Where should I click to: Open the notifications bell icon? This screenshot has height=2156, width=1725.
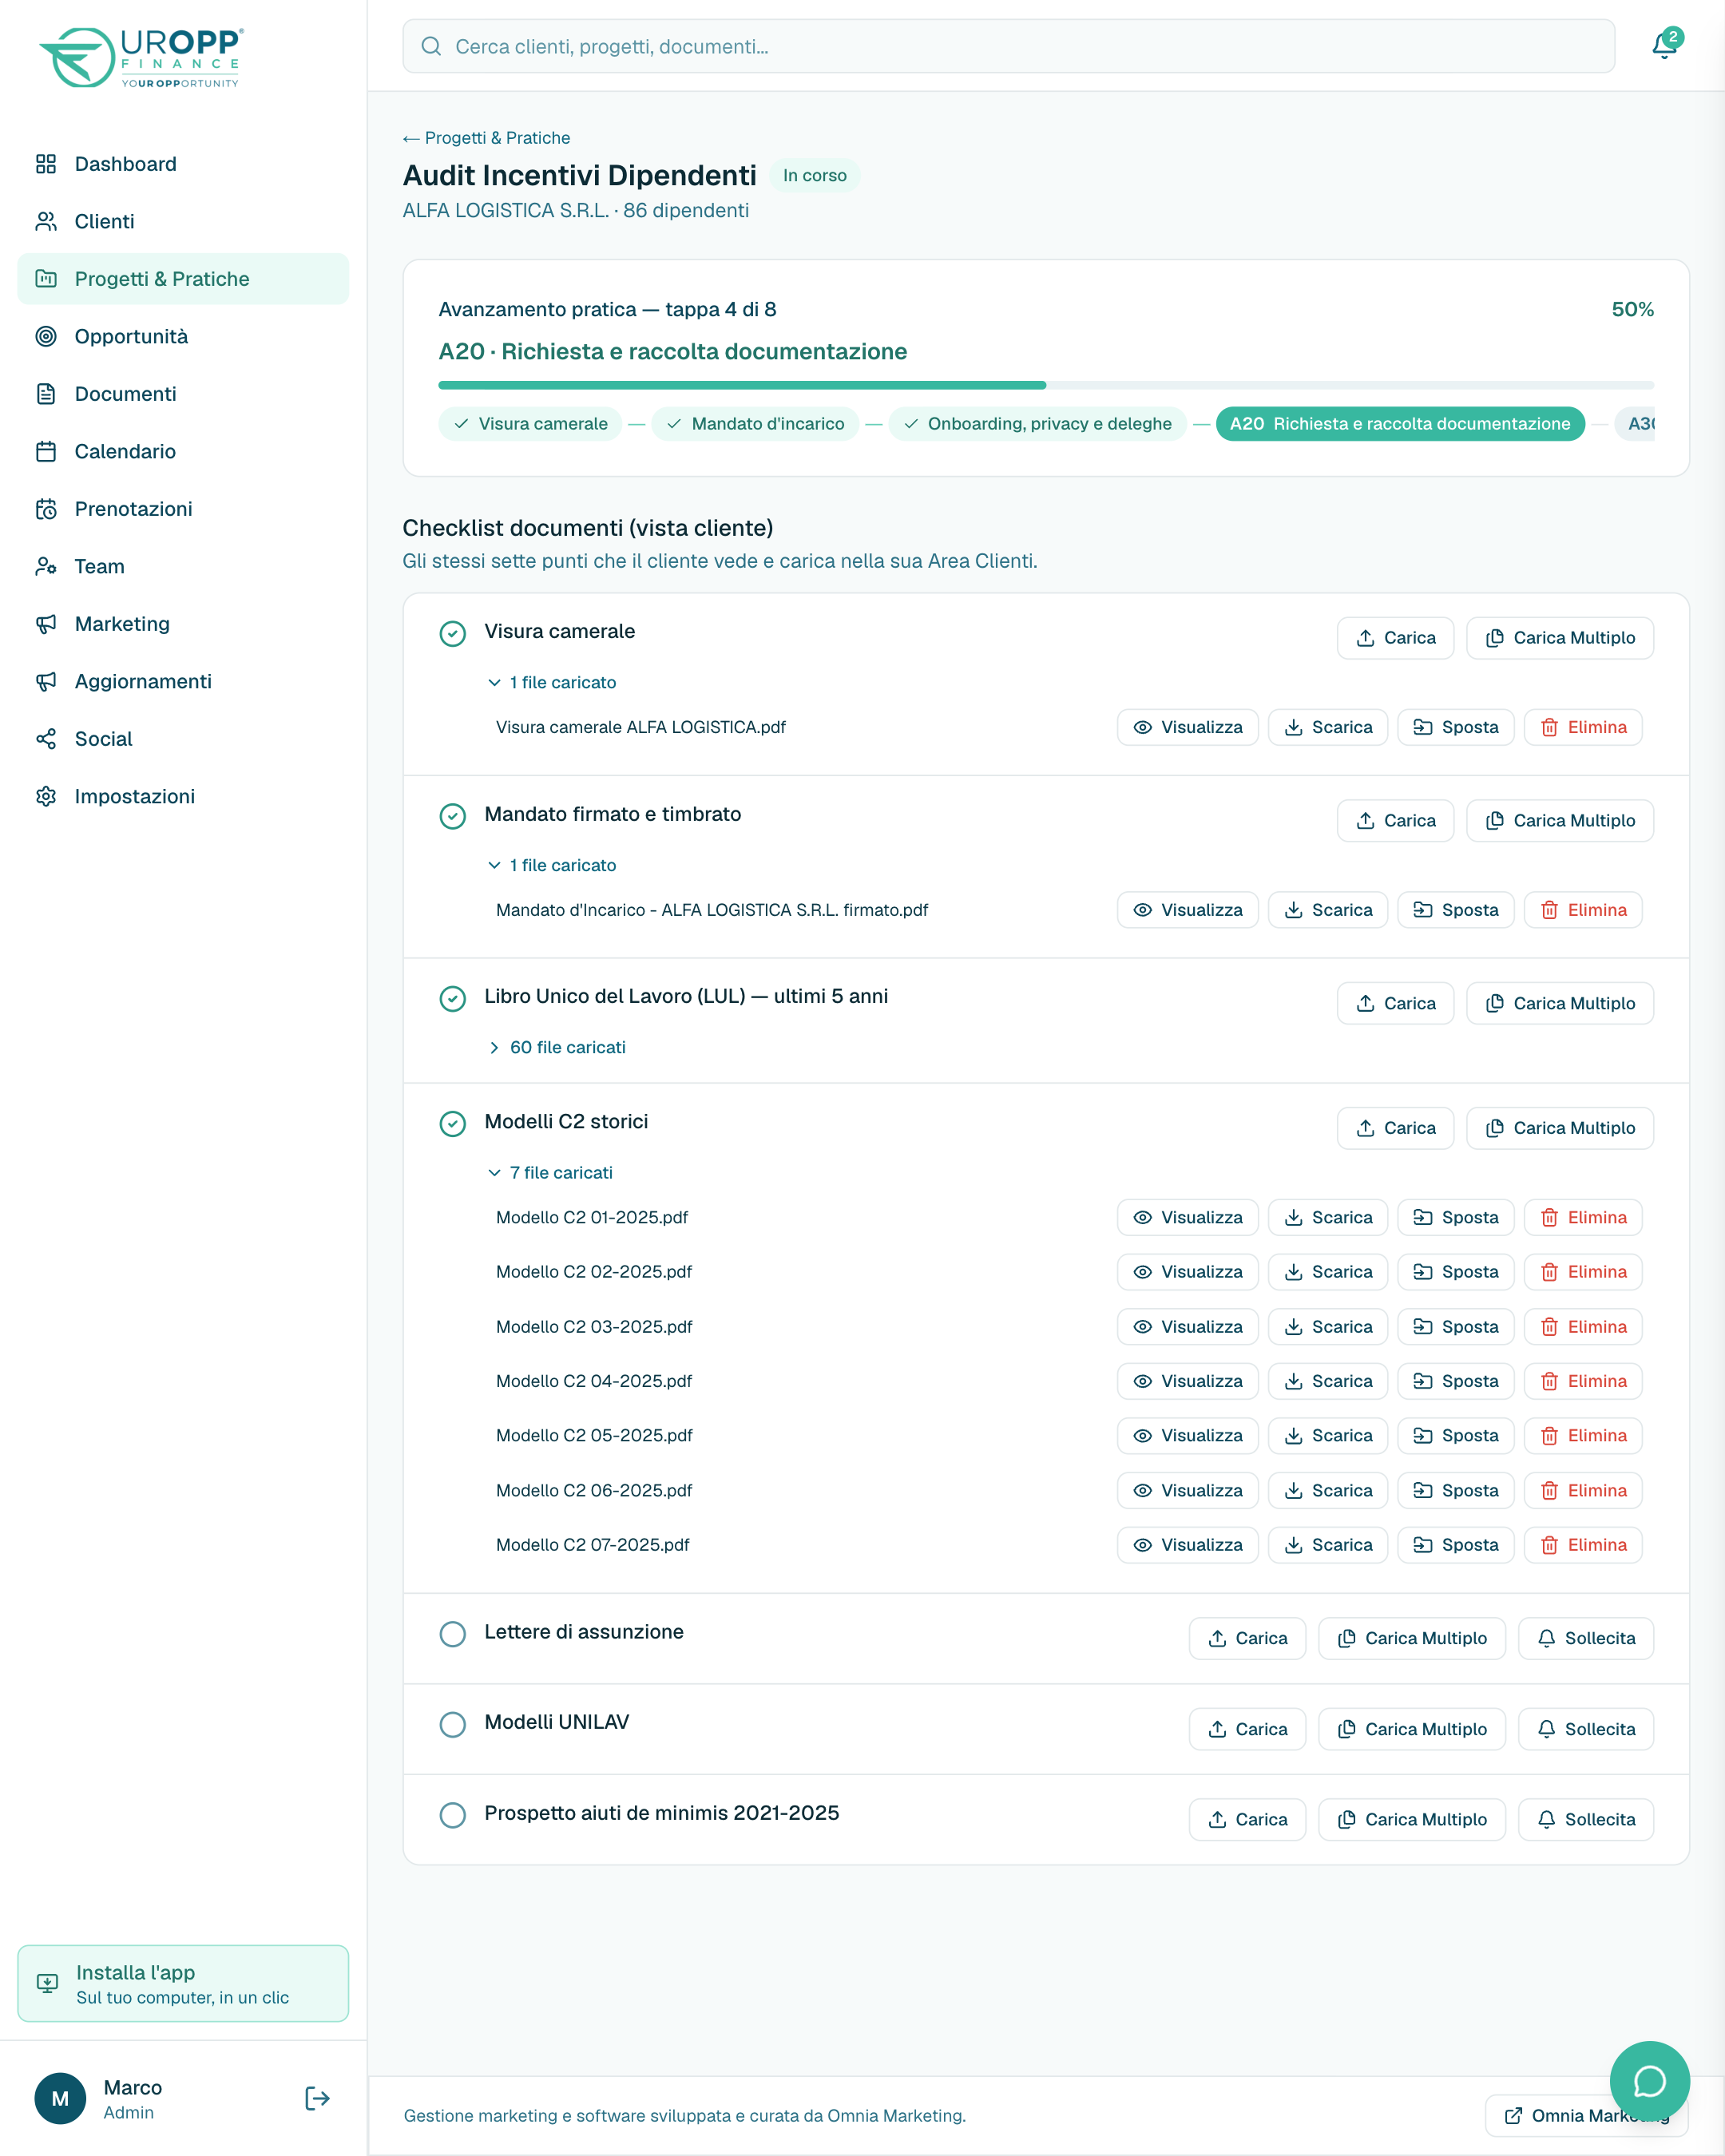(1664, 45)
